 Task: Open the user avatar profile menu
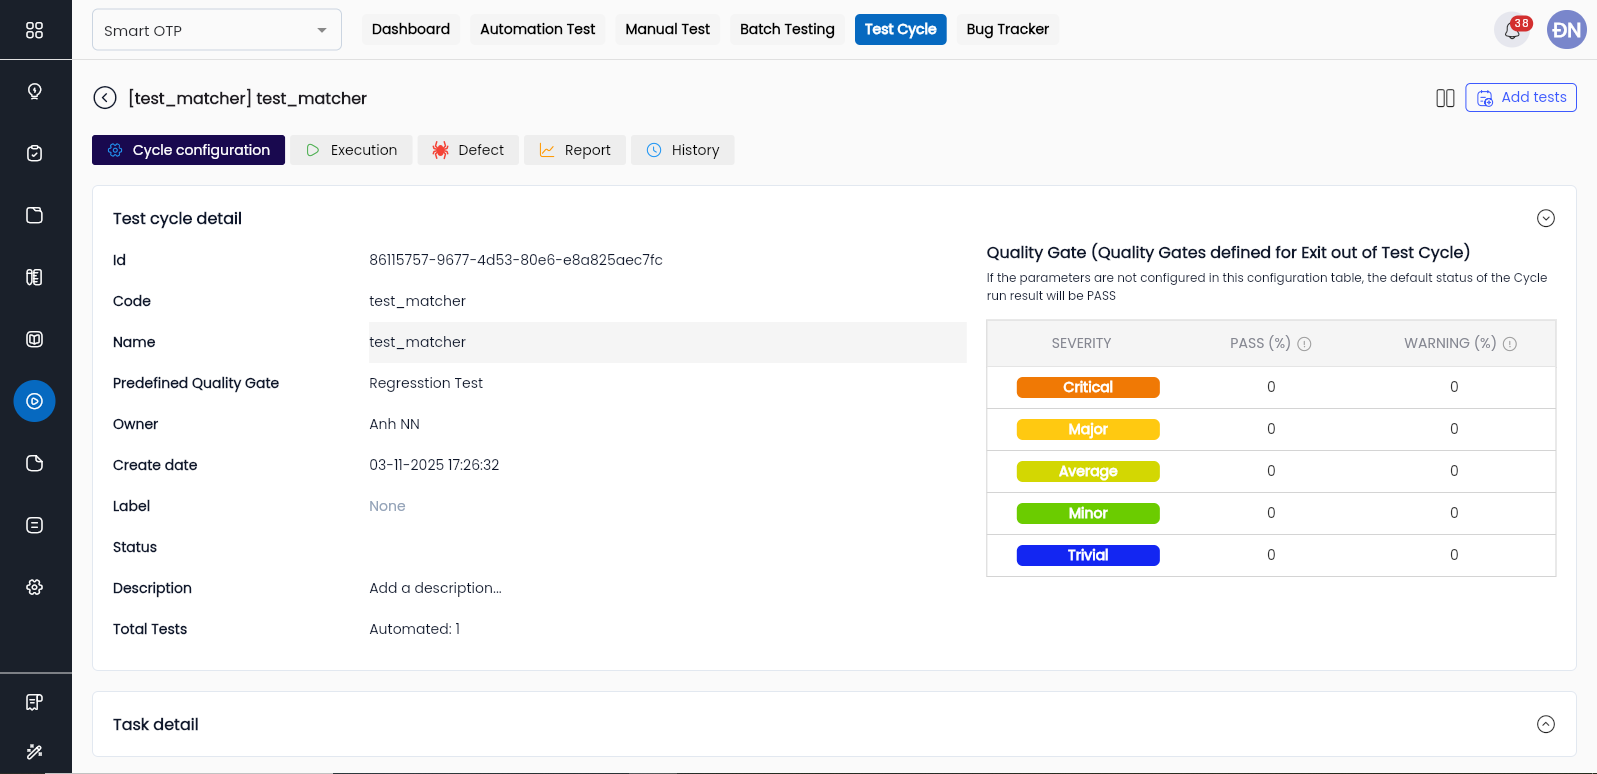point(1566,30)
